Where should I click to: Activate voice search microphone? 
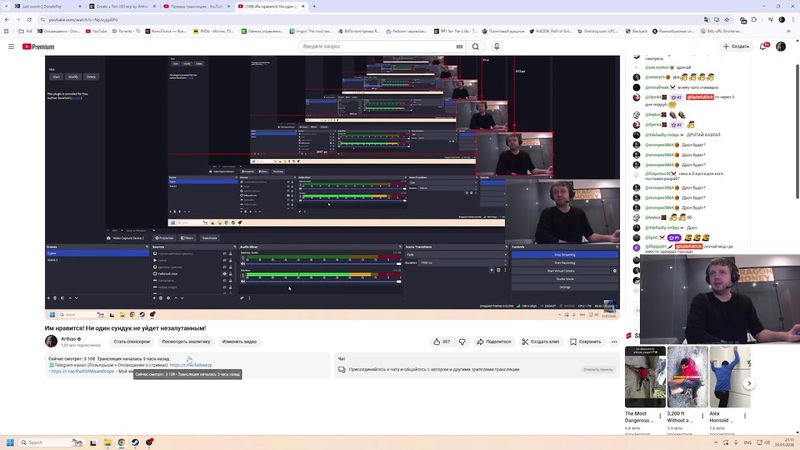[x=497, y=46]
